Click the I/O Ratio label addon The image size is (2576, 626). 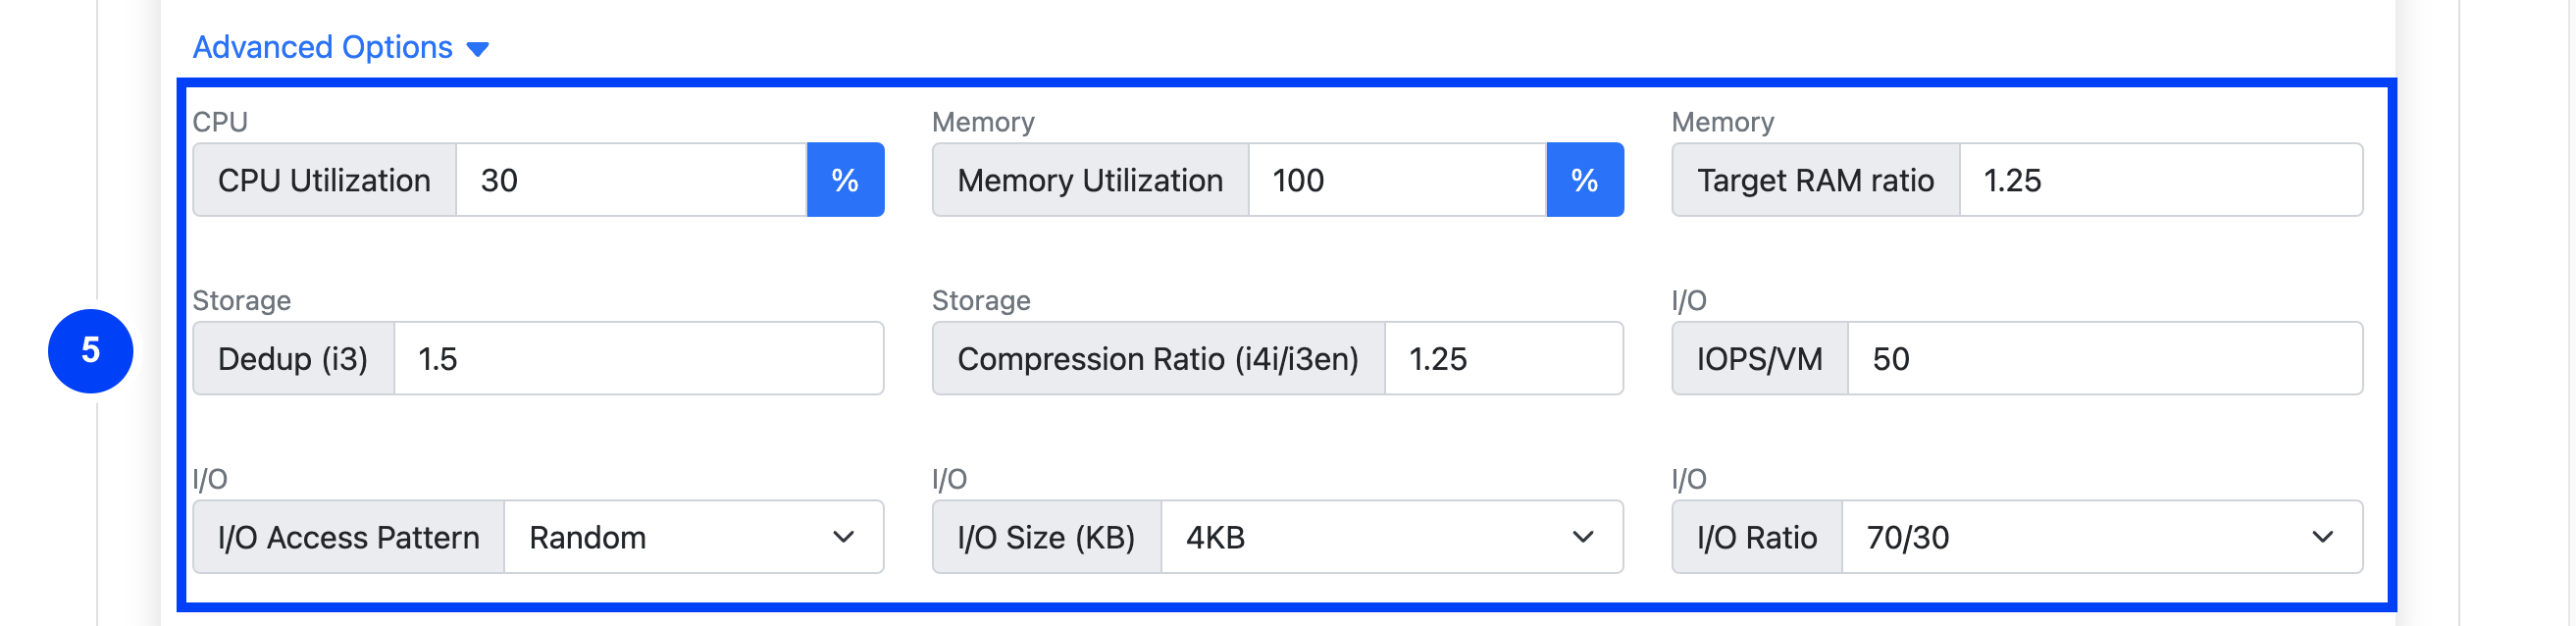click(x=1756, y=537)
